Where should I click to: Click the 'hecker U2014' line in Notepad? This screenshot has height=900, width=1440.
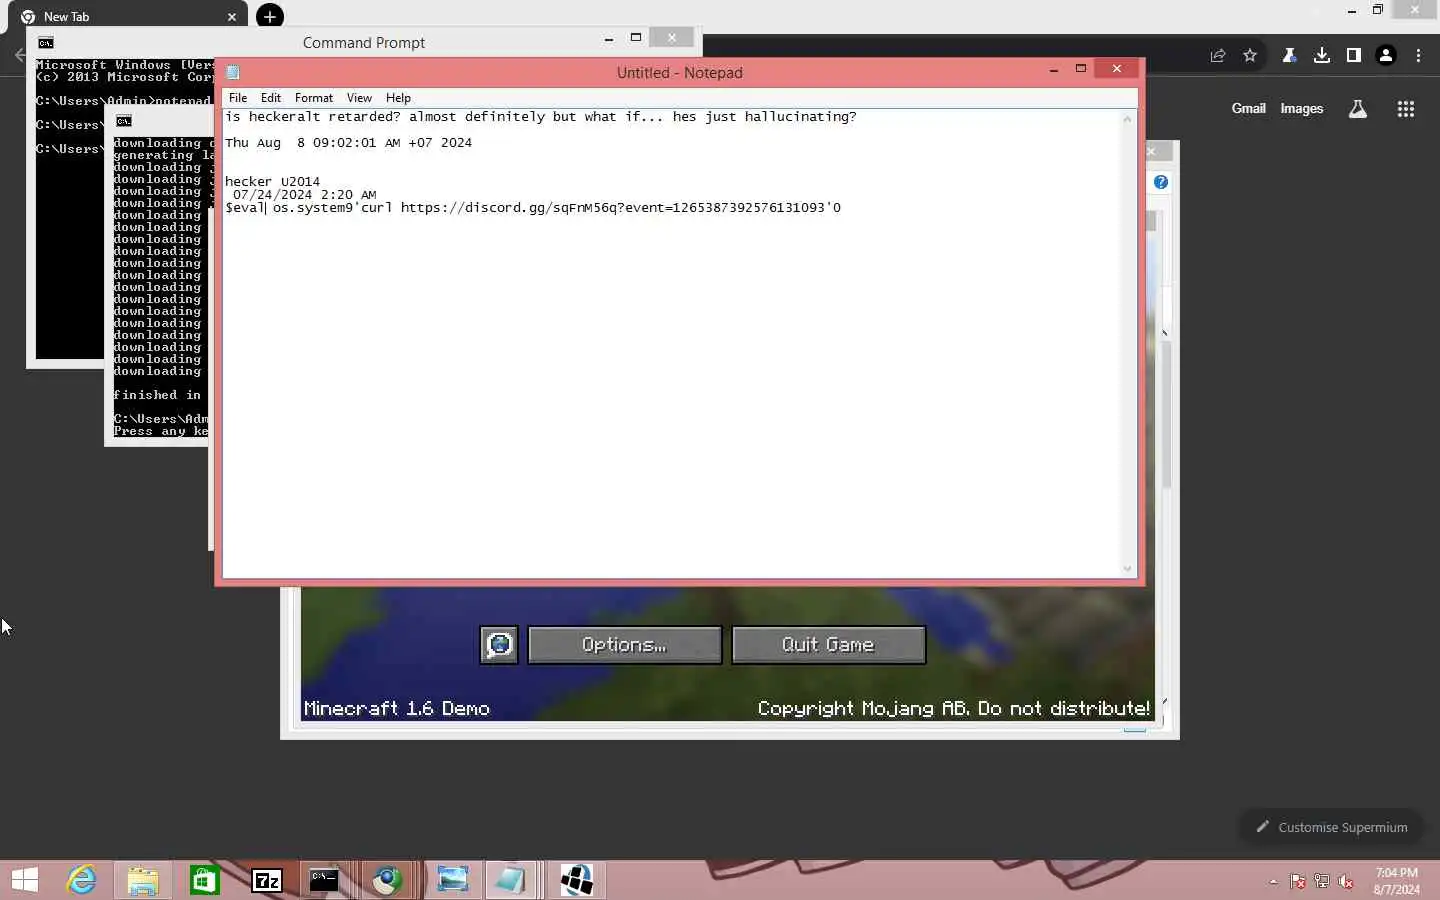(x=272, y=182)
